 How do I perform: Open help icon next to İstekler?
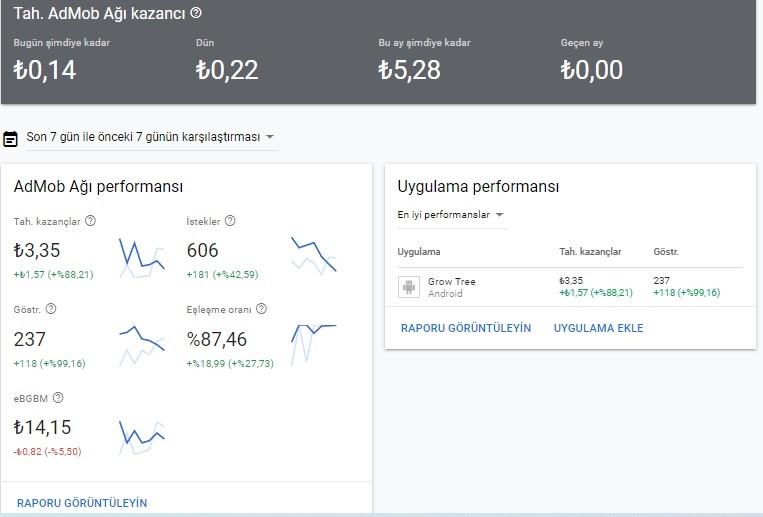(x=230, y=221)
